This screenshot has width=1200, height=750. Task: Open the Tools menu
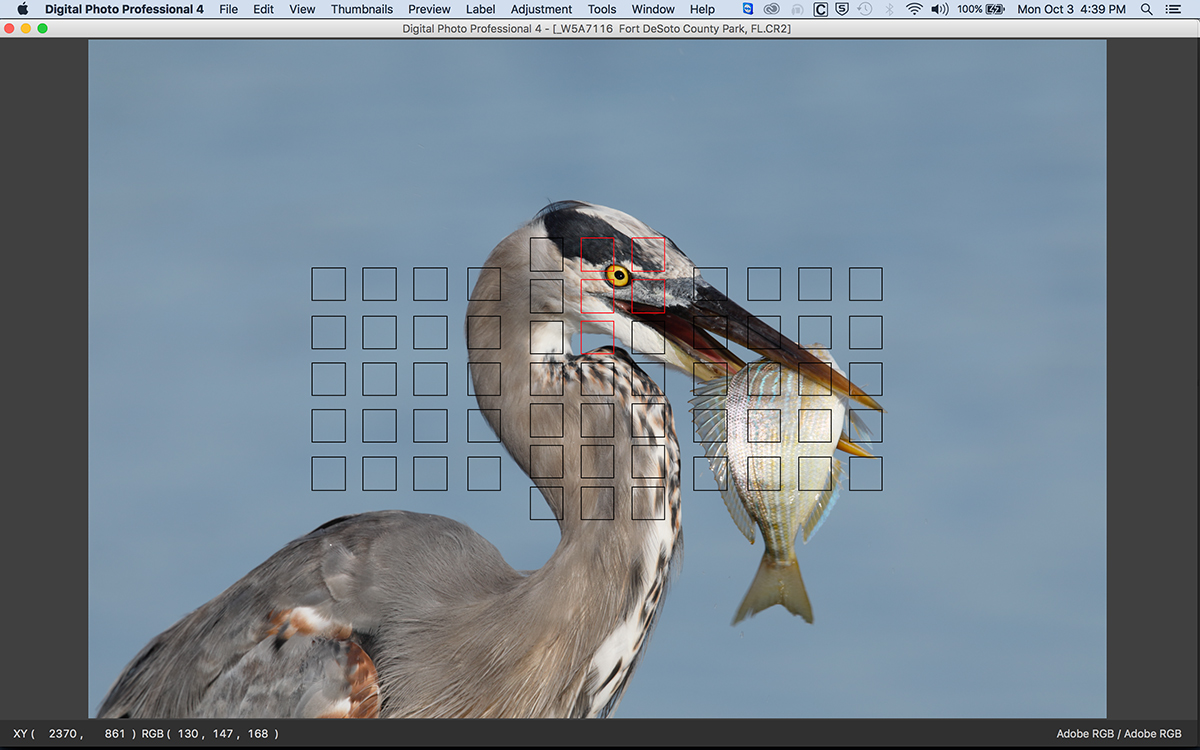click(x=602, y=9)
